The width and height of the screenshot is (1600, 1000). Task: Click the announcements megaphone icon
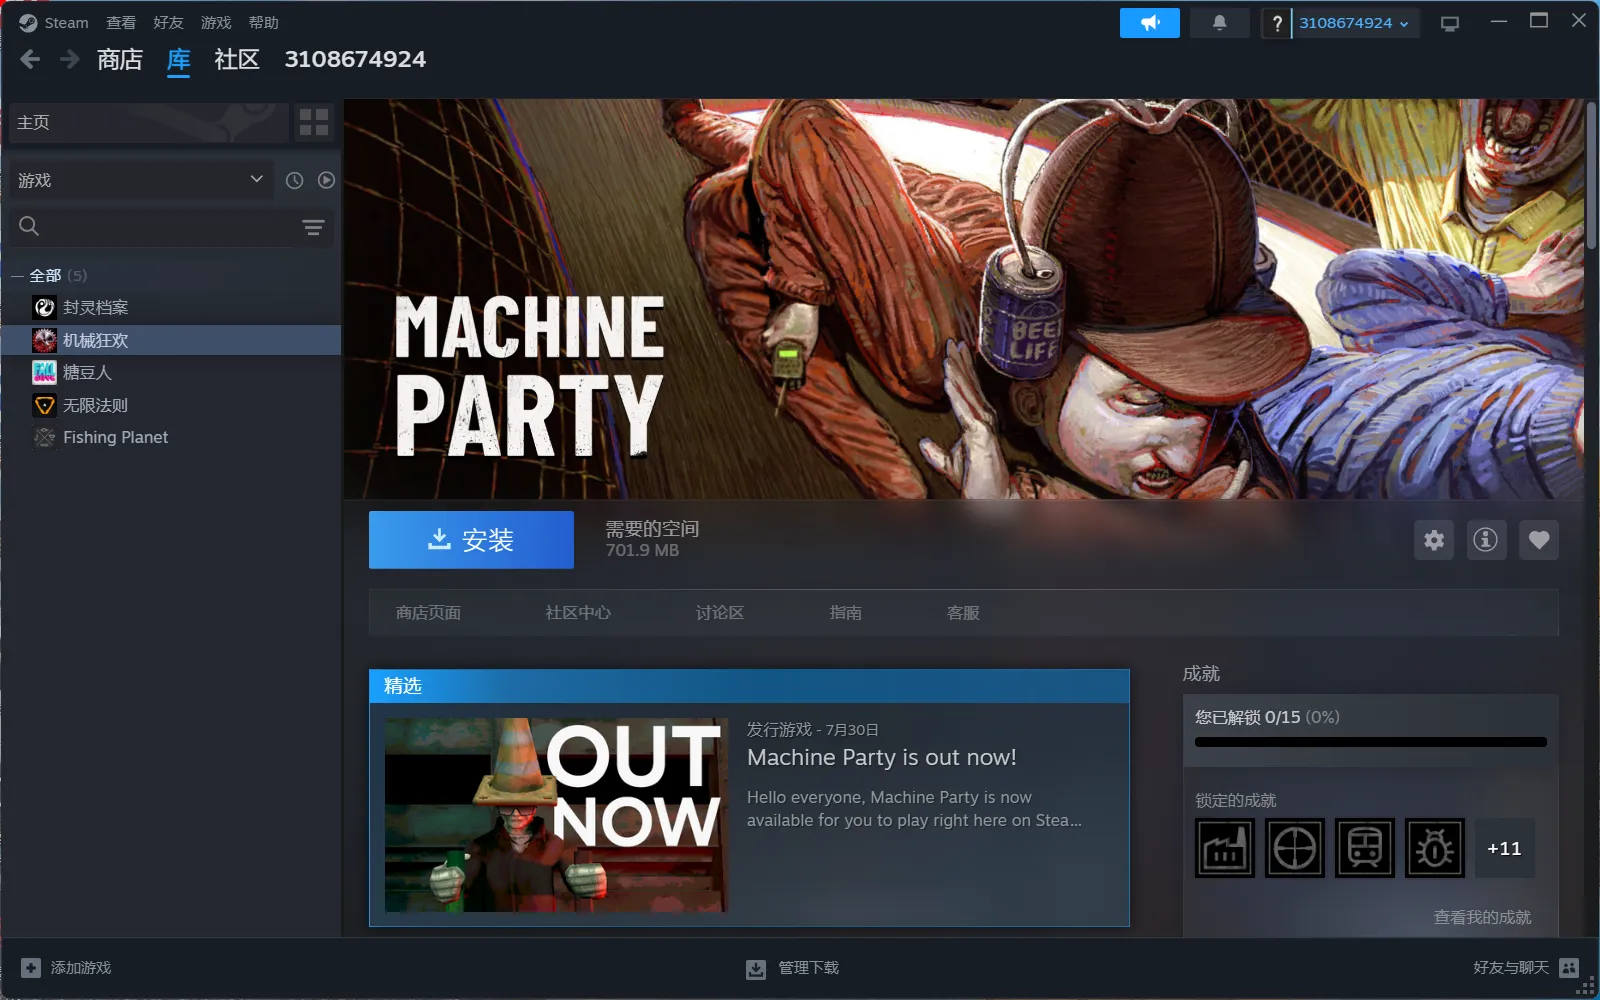1149,23
